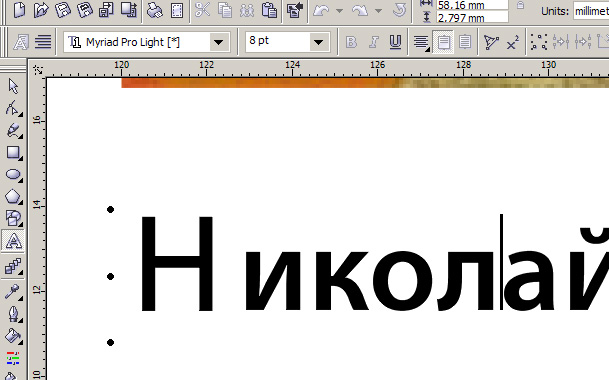Create a new document with the New icon

19,9
